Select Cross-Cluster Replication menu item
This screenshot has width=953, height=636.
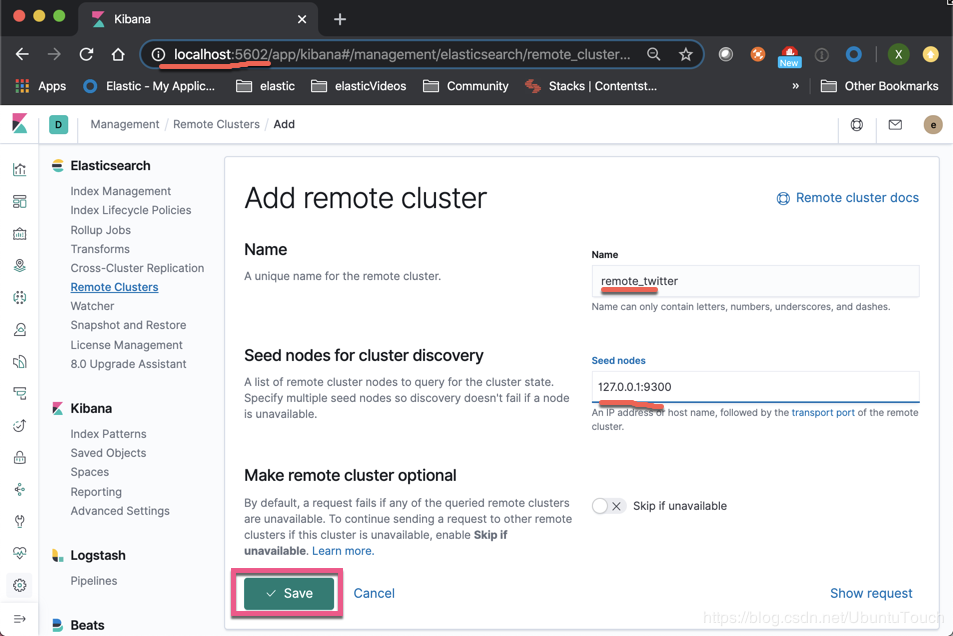coord(137,268)
